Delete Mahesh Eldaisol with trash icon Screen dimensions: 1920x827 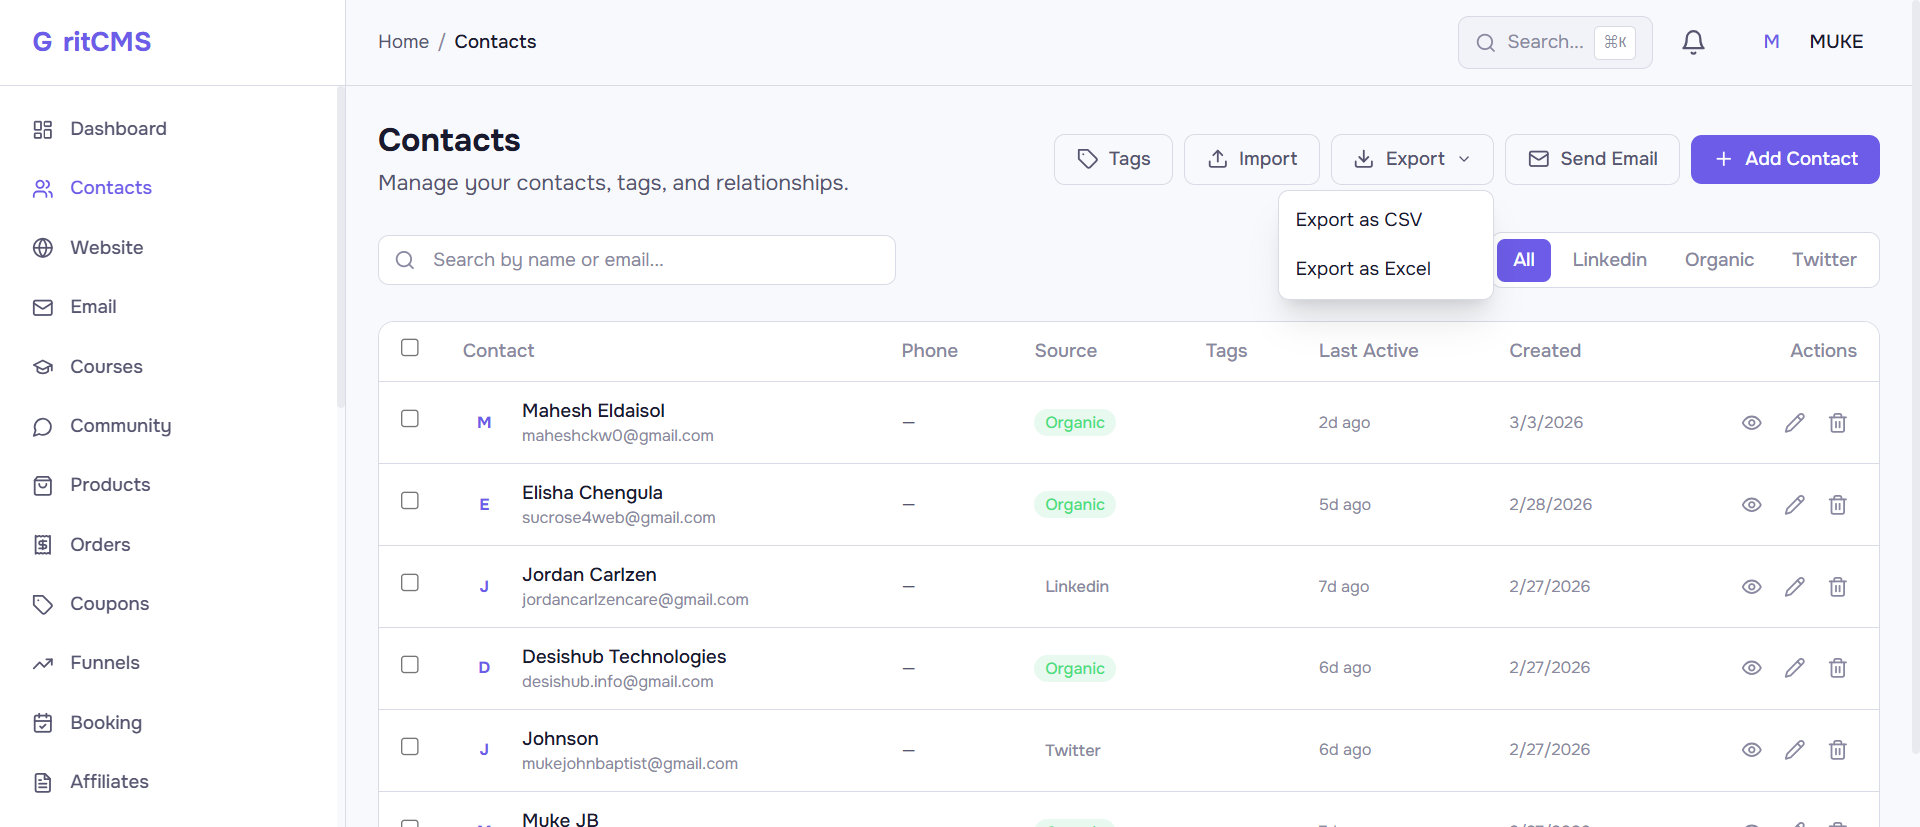(1838, 423)
